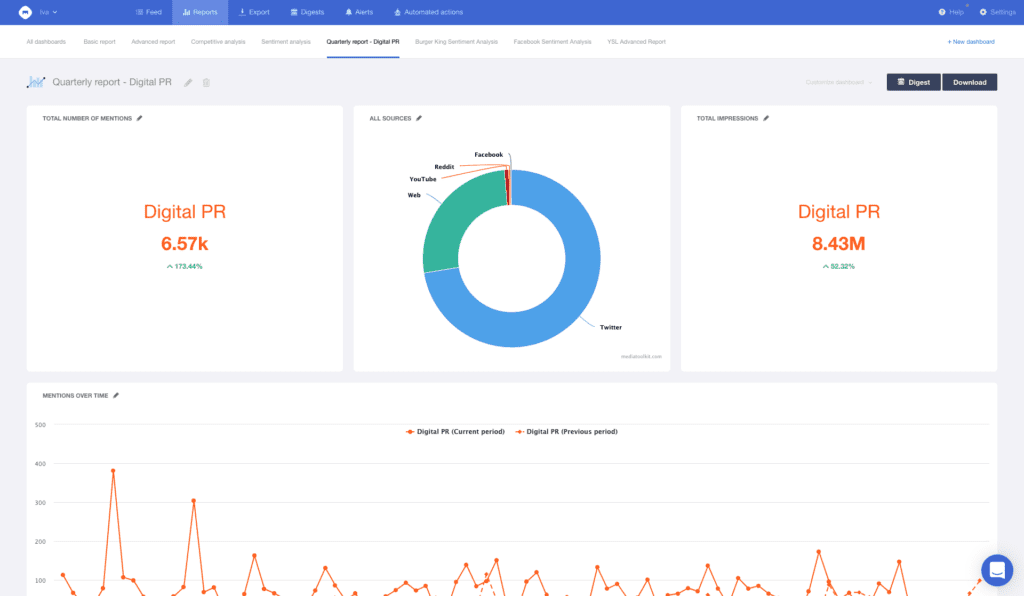Toggle Digital PR (Current period) legend series

pyautogui.click(x=454, y=431)
